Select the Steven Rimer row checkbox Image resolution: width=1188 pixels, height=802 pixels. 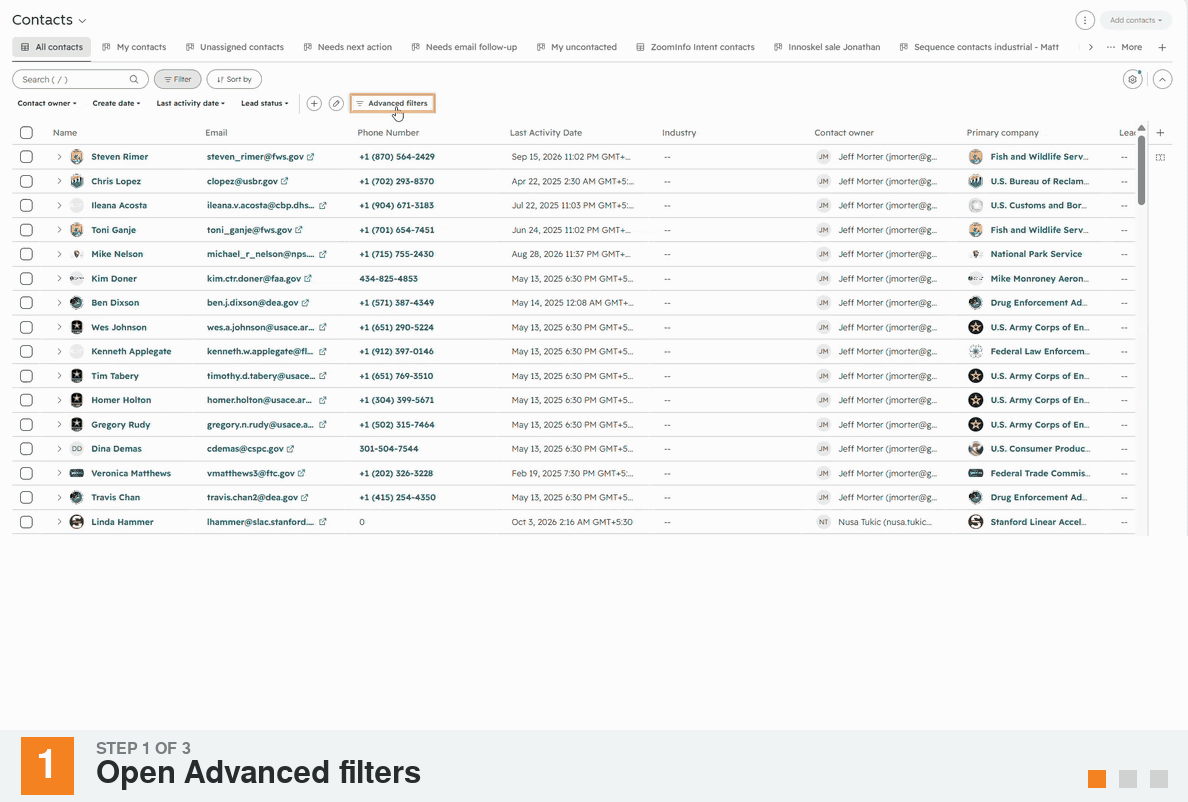(x=27, y=157)
